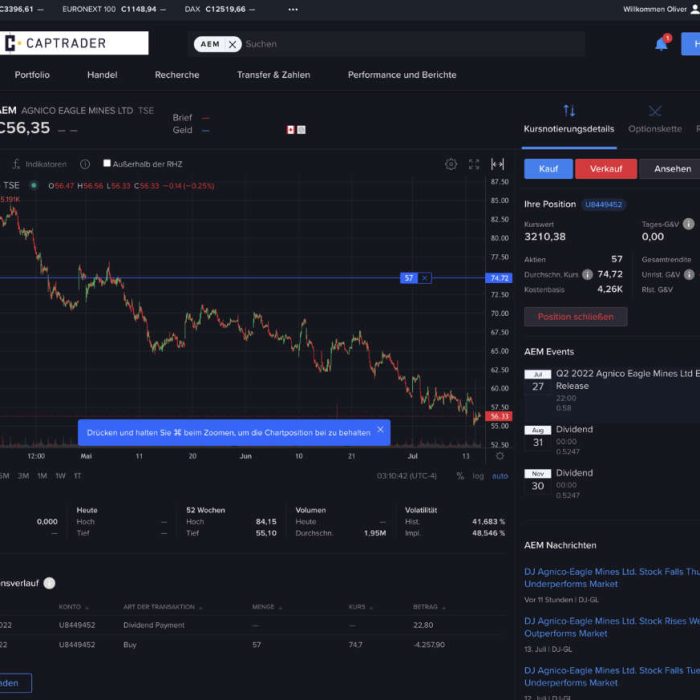The image size is (700, 700).
Task: Open the Portfolio menu
Action: click(x=32, y=75)
